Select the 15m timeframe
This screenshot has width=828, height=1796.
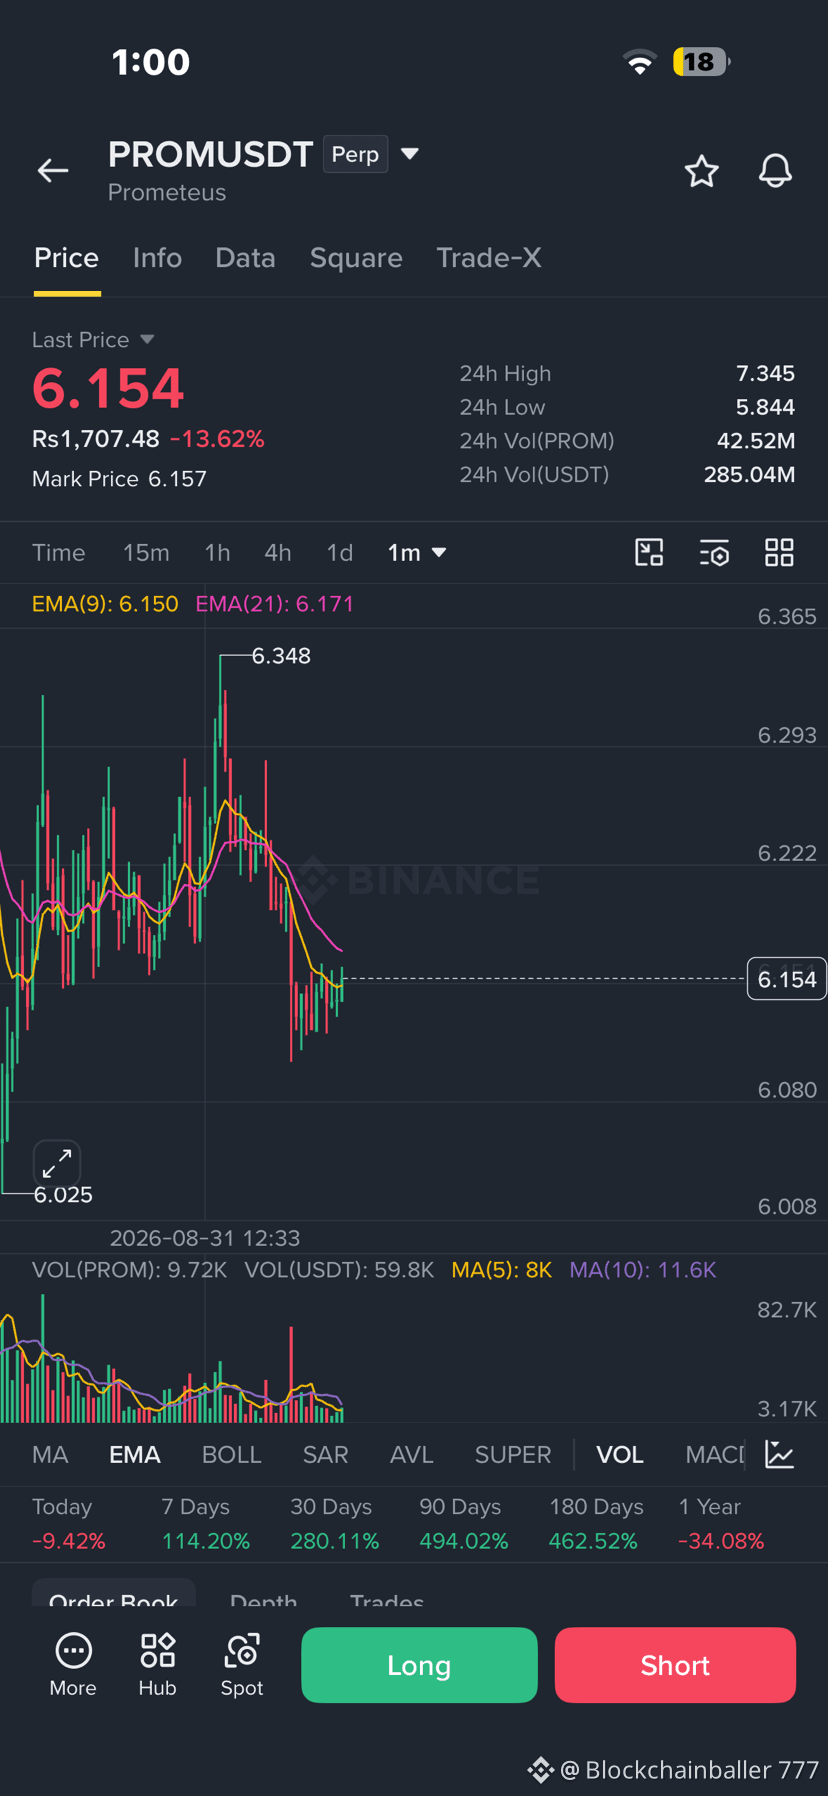(146, 553)
